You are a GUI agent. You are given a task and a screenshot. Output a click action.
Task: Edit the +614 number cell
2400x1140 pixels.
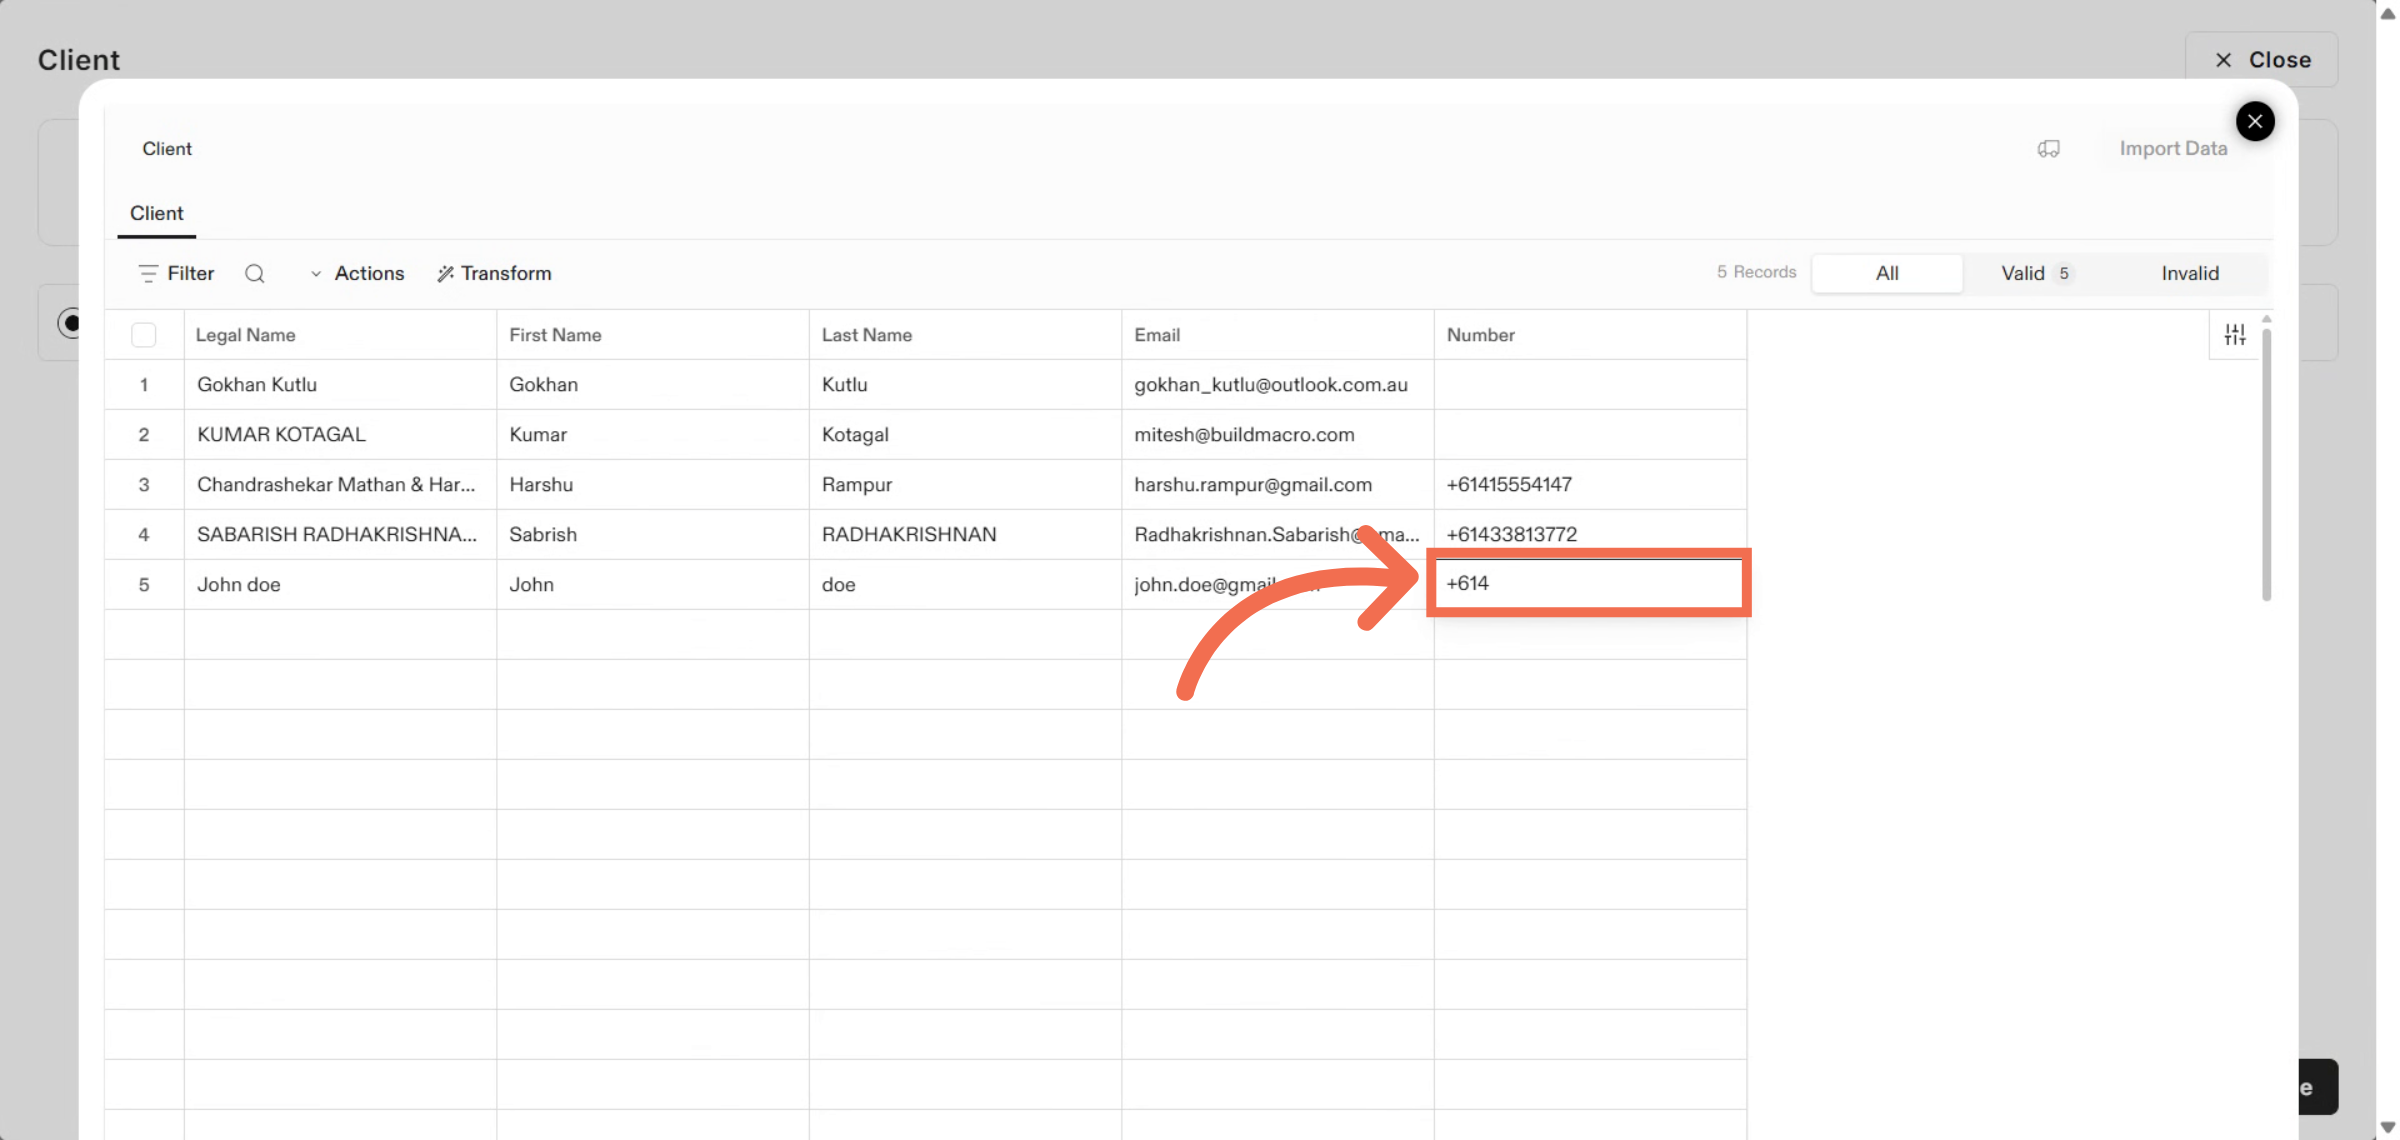tap(1588, 583)
